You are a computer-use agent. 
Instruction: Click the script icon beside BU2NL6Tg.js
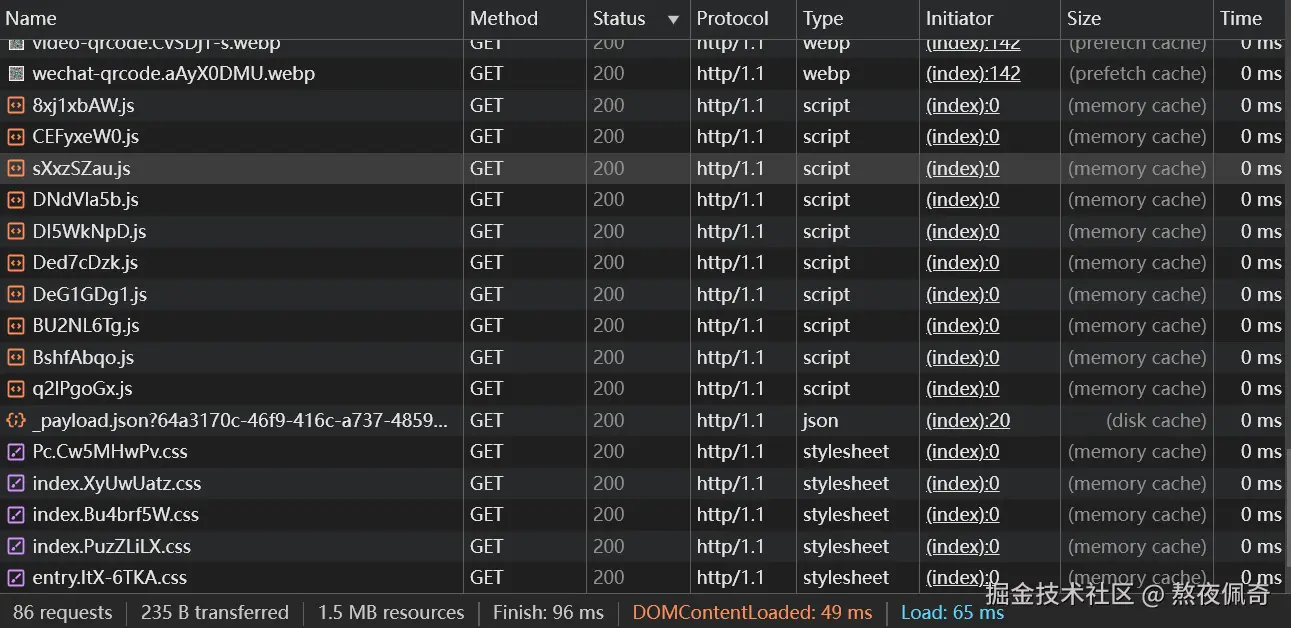point(16,326)
